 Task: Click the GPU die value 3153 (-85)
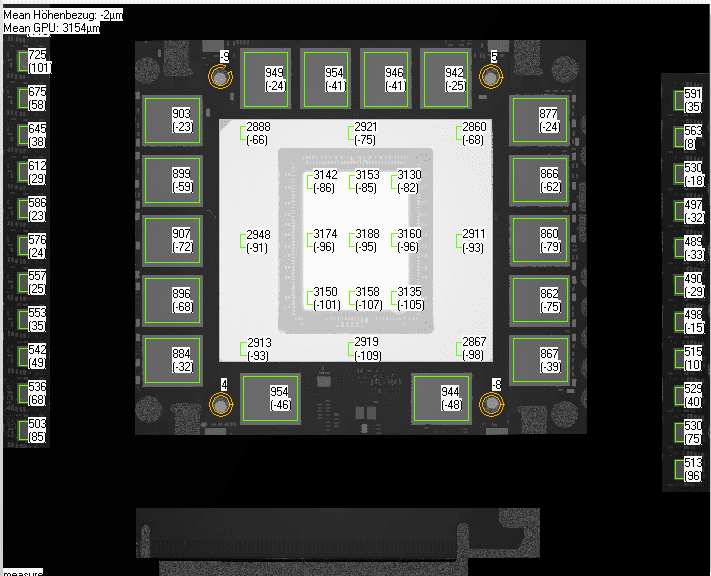tap(367, 181)
